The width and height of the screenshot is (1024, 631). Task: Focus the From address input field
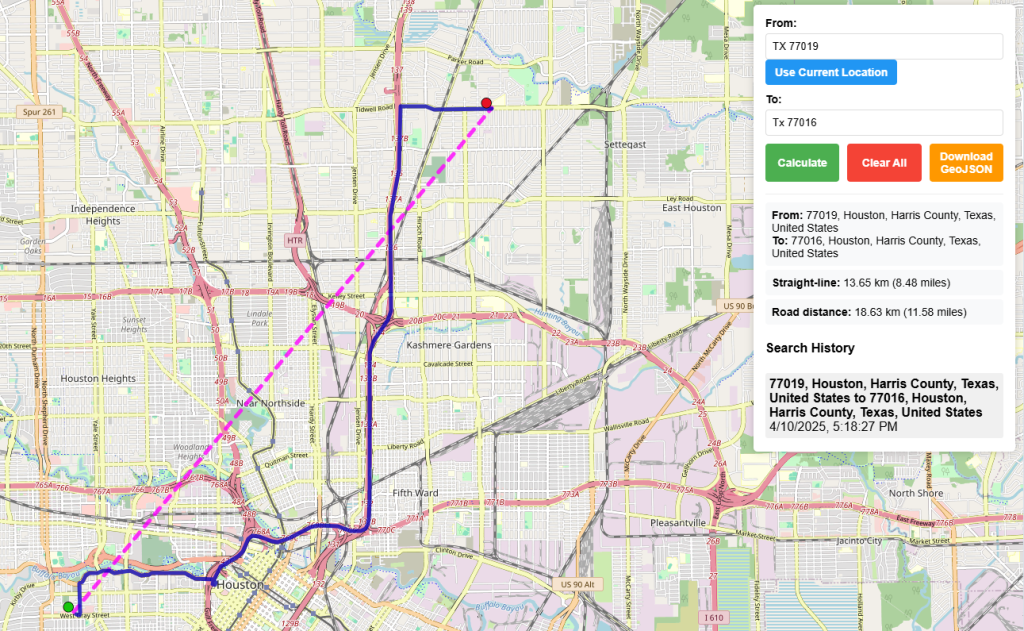coord(884,46)
